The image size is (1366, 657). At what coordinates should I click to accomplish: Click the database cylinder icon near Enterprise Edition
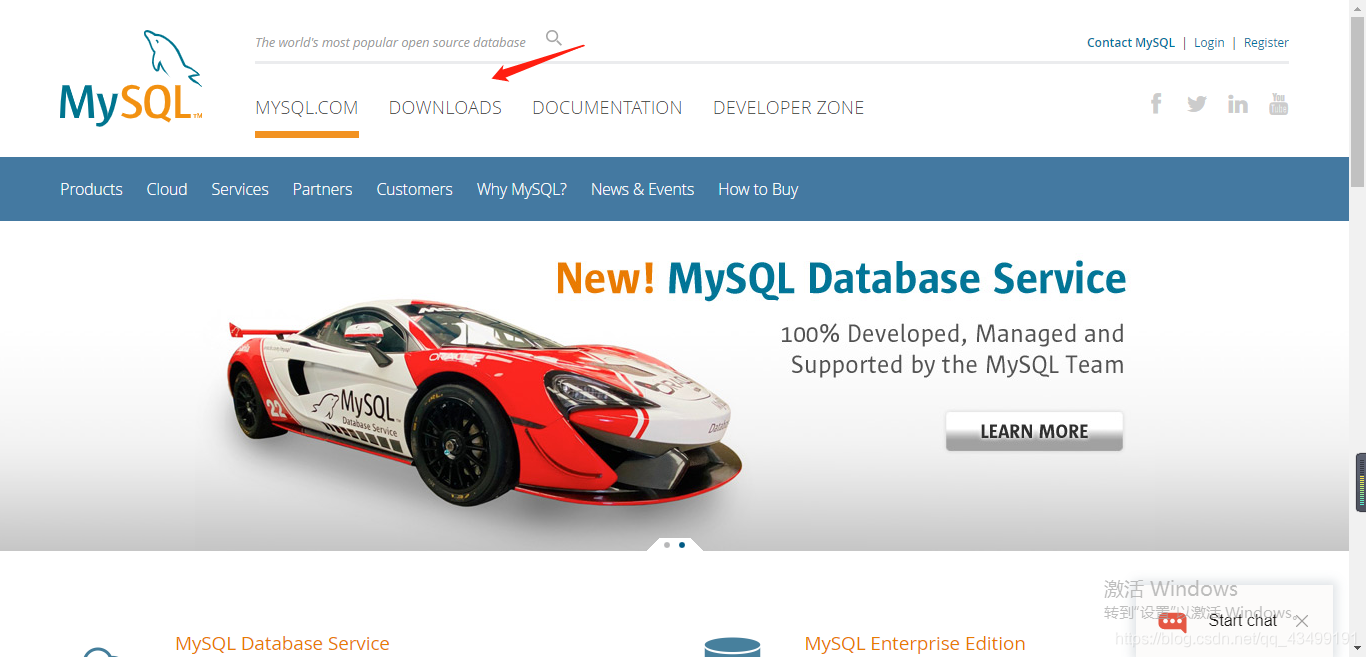click(x=732, y=648)
